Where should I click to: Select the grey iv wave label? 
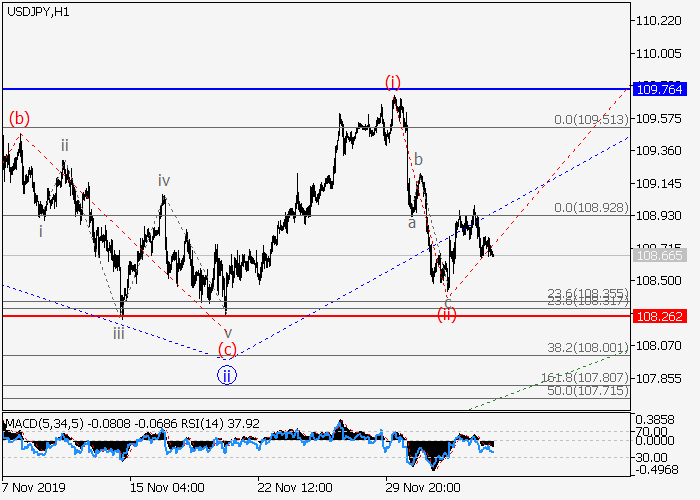pos(163,181)
